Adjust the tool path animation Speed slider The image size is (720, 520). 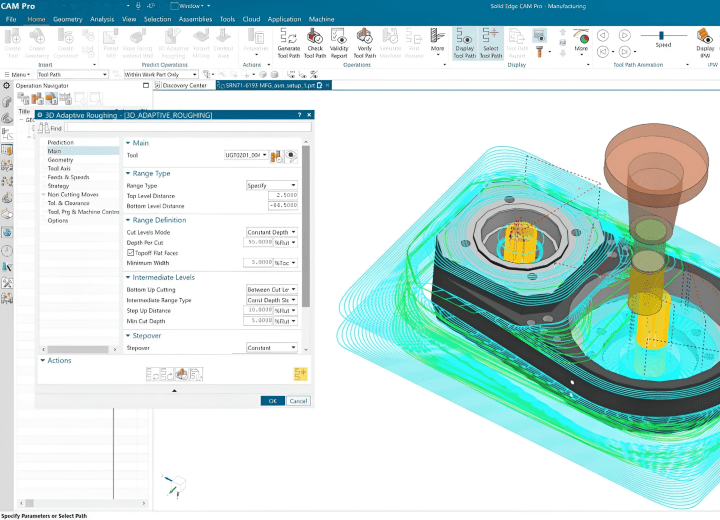click(661, 35)
